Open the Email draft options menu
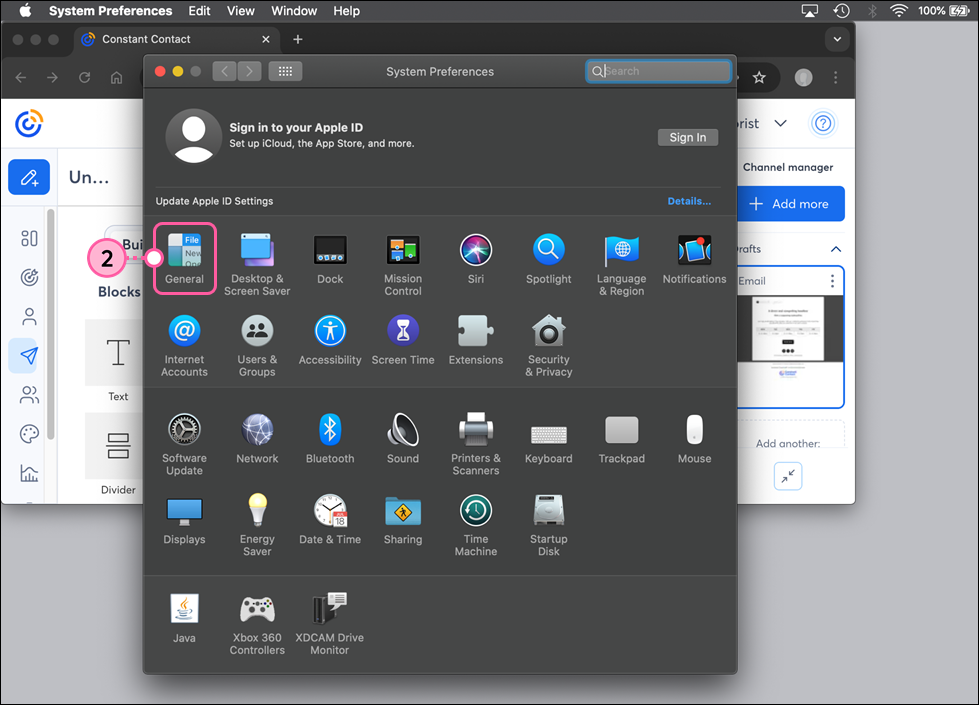The height and width of the screenshot is (705, 979). 832,281
